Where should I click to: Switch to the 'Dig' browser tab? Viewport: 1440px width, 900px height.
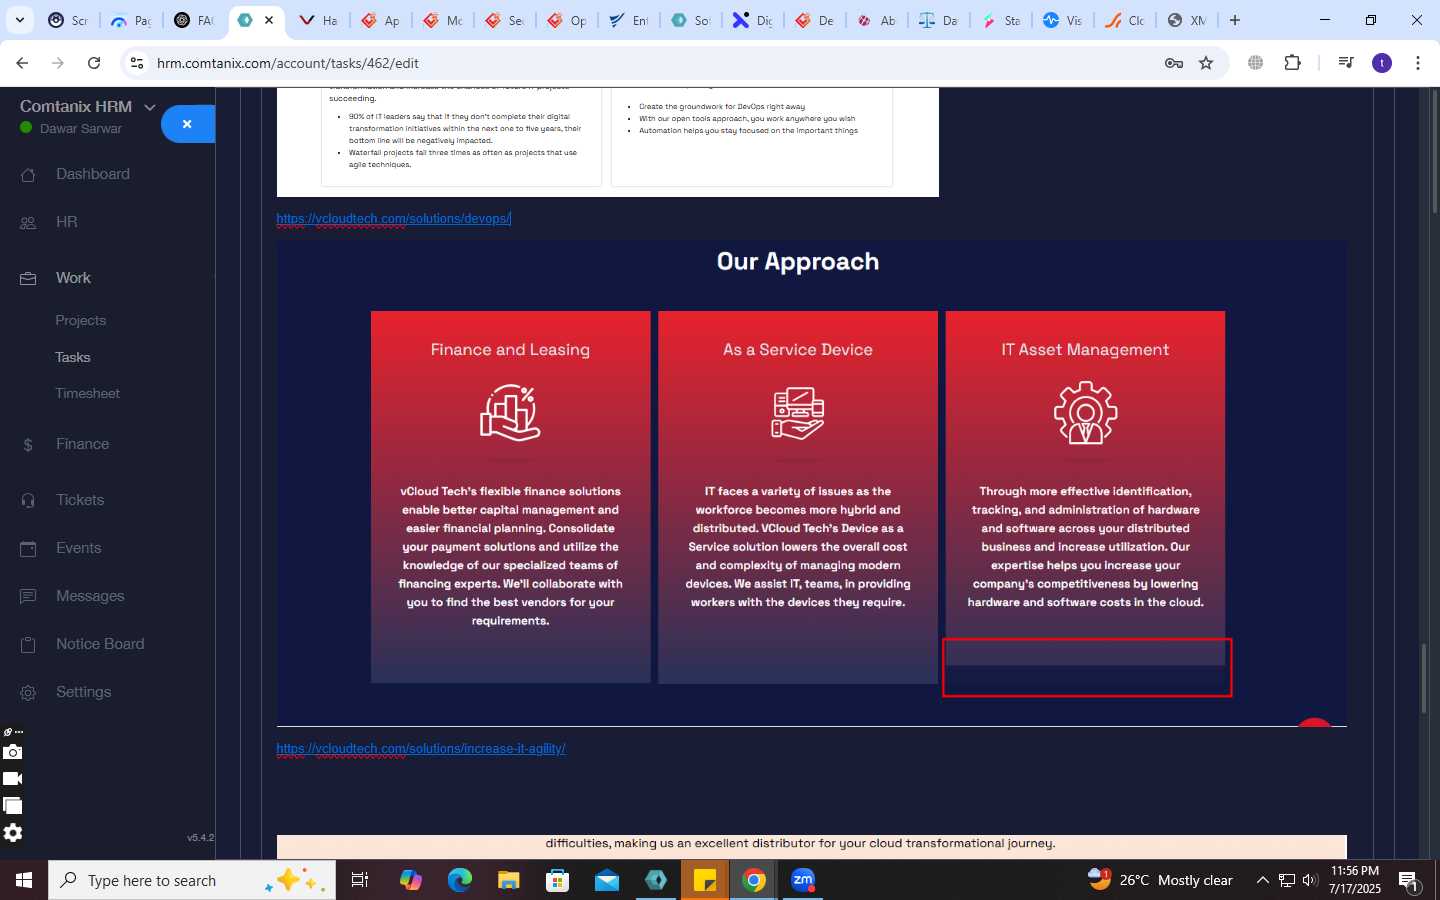(753, 20)
